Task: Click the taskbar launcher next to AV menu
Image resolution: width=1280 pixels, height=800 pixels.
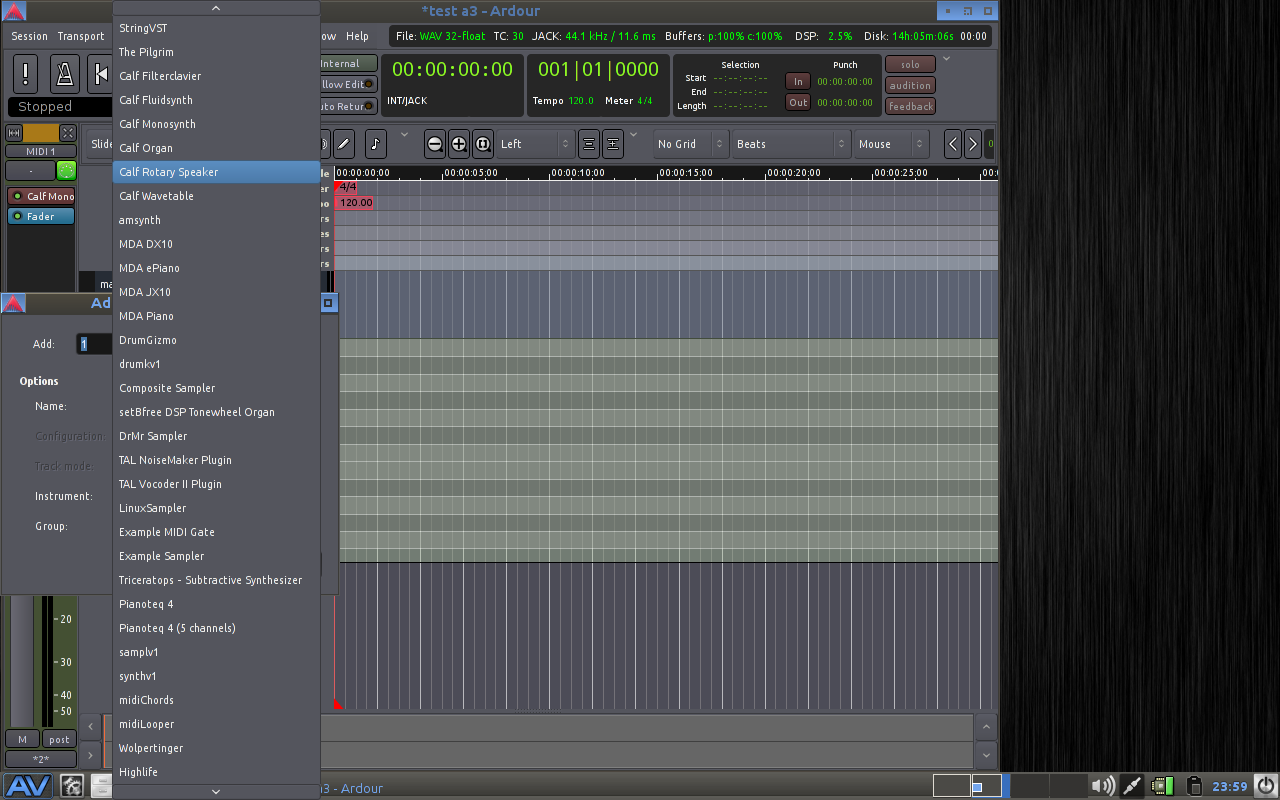Action: tap(72, 786)
